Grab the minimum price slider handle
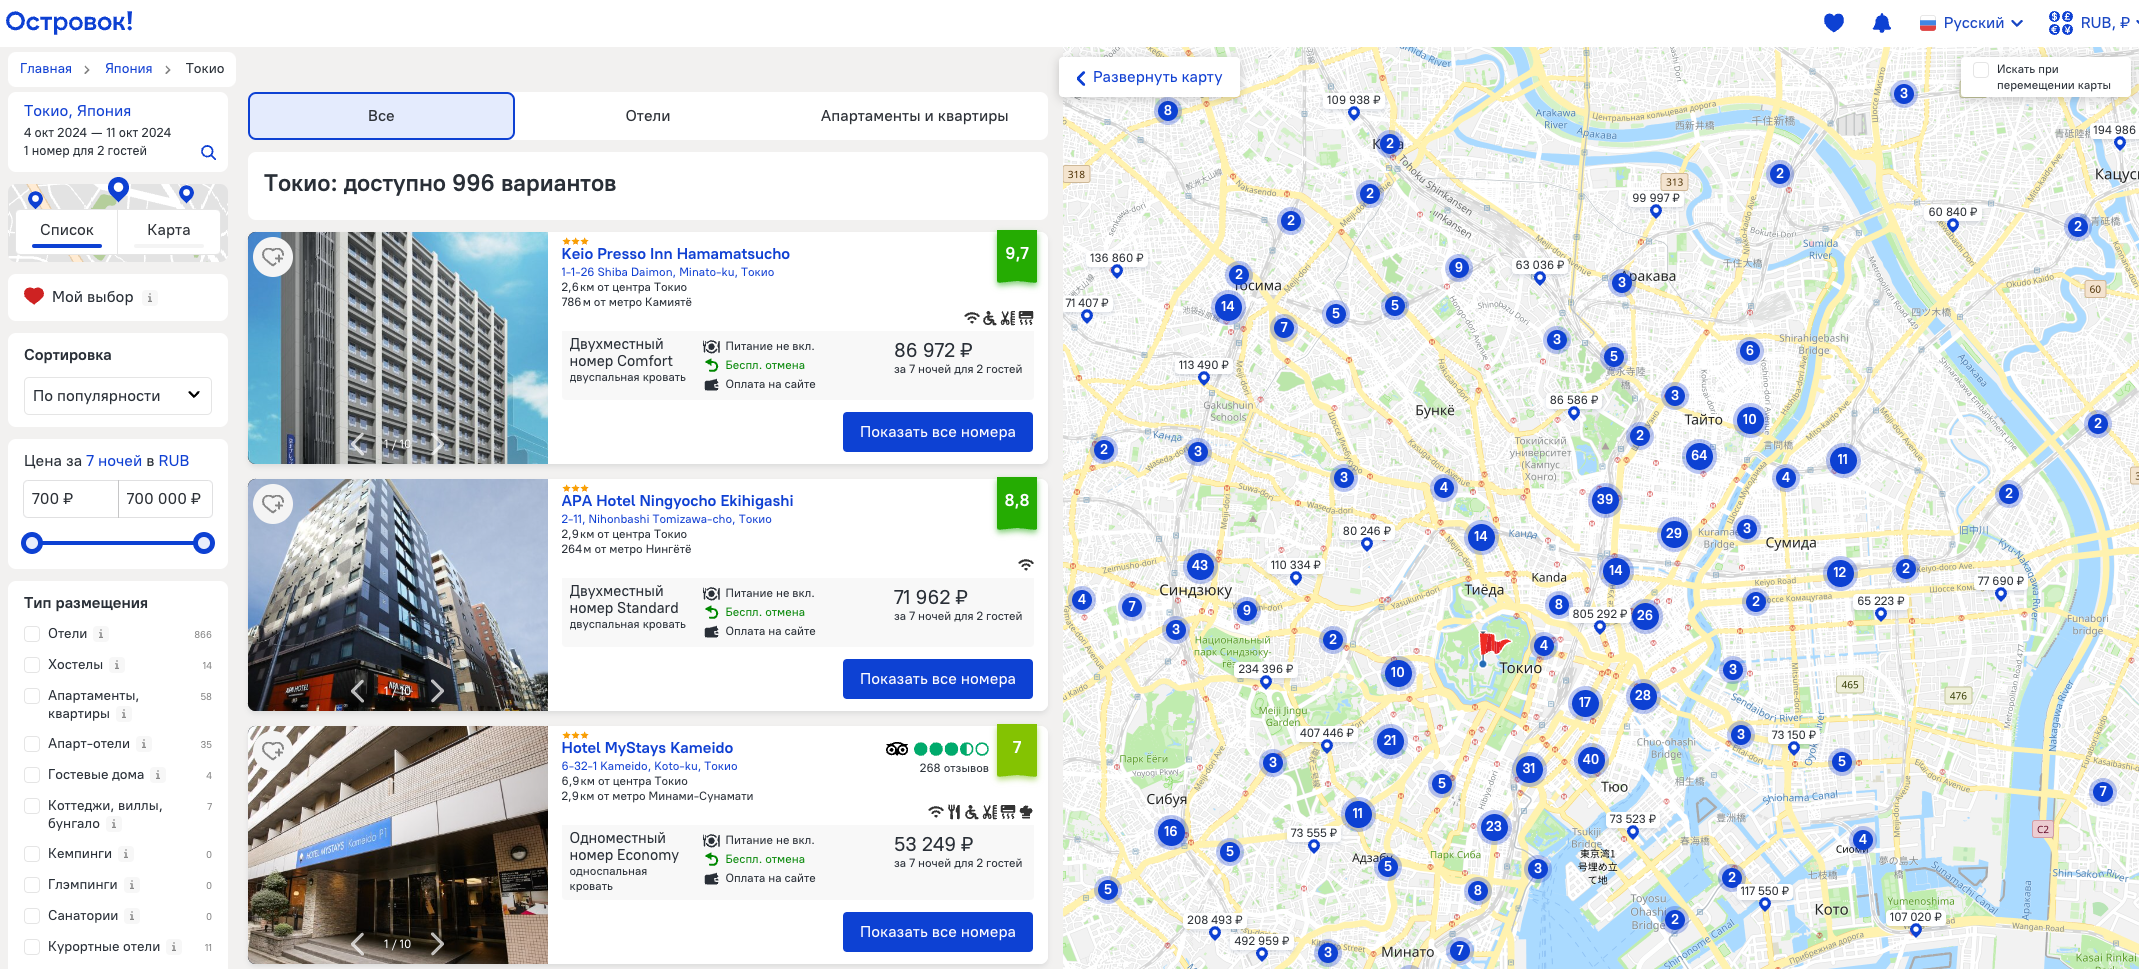Screen dimensions: 2139x969 (x=32, y=543)
